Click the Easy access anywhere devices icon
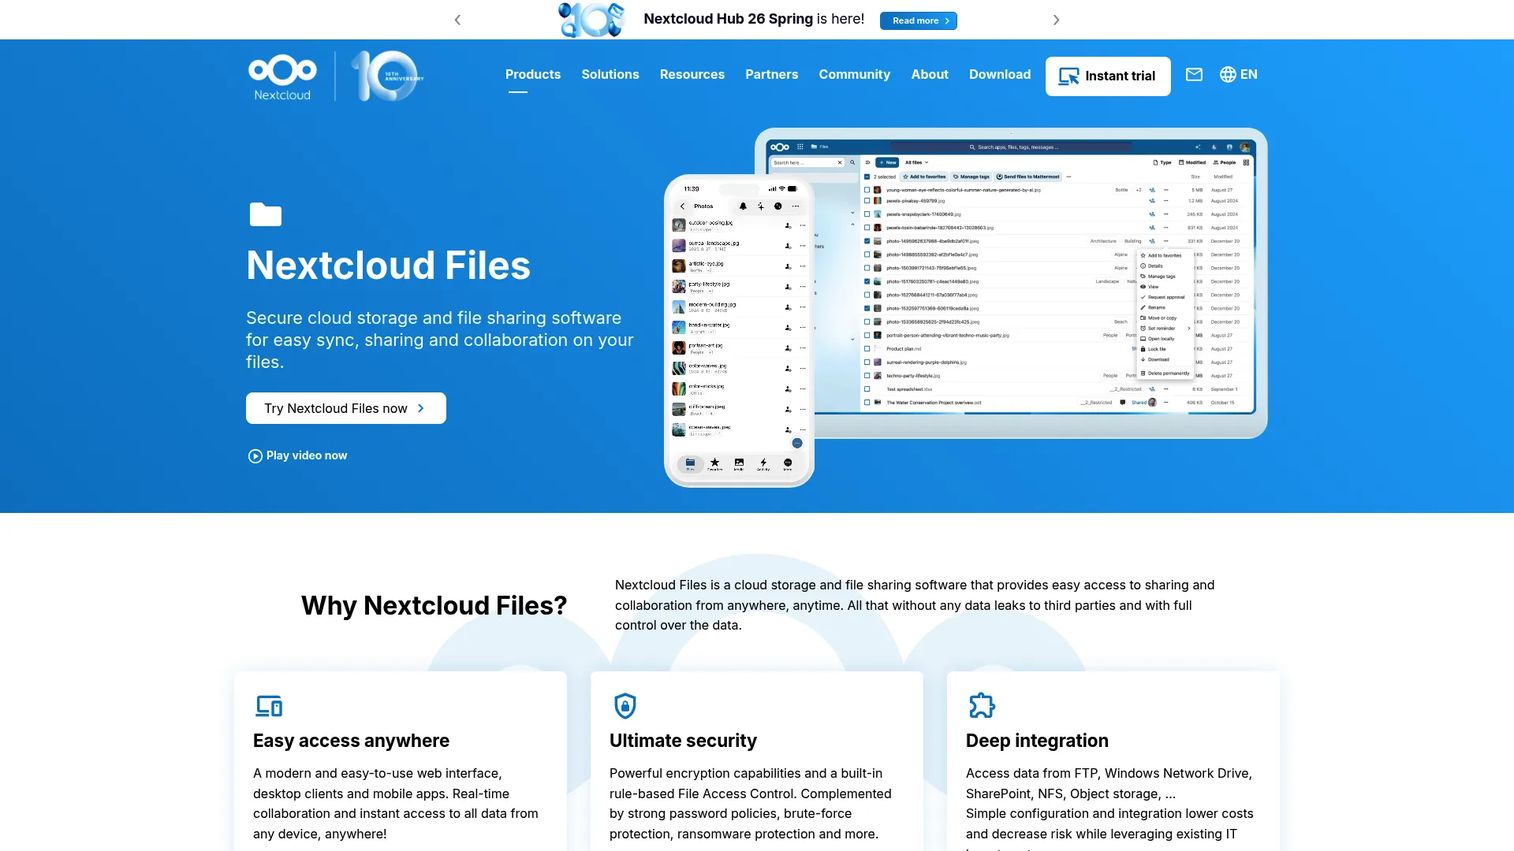1514x851 pixels. pos(269,706)
